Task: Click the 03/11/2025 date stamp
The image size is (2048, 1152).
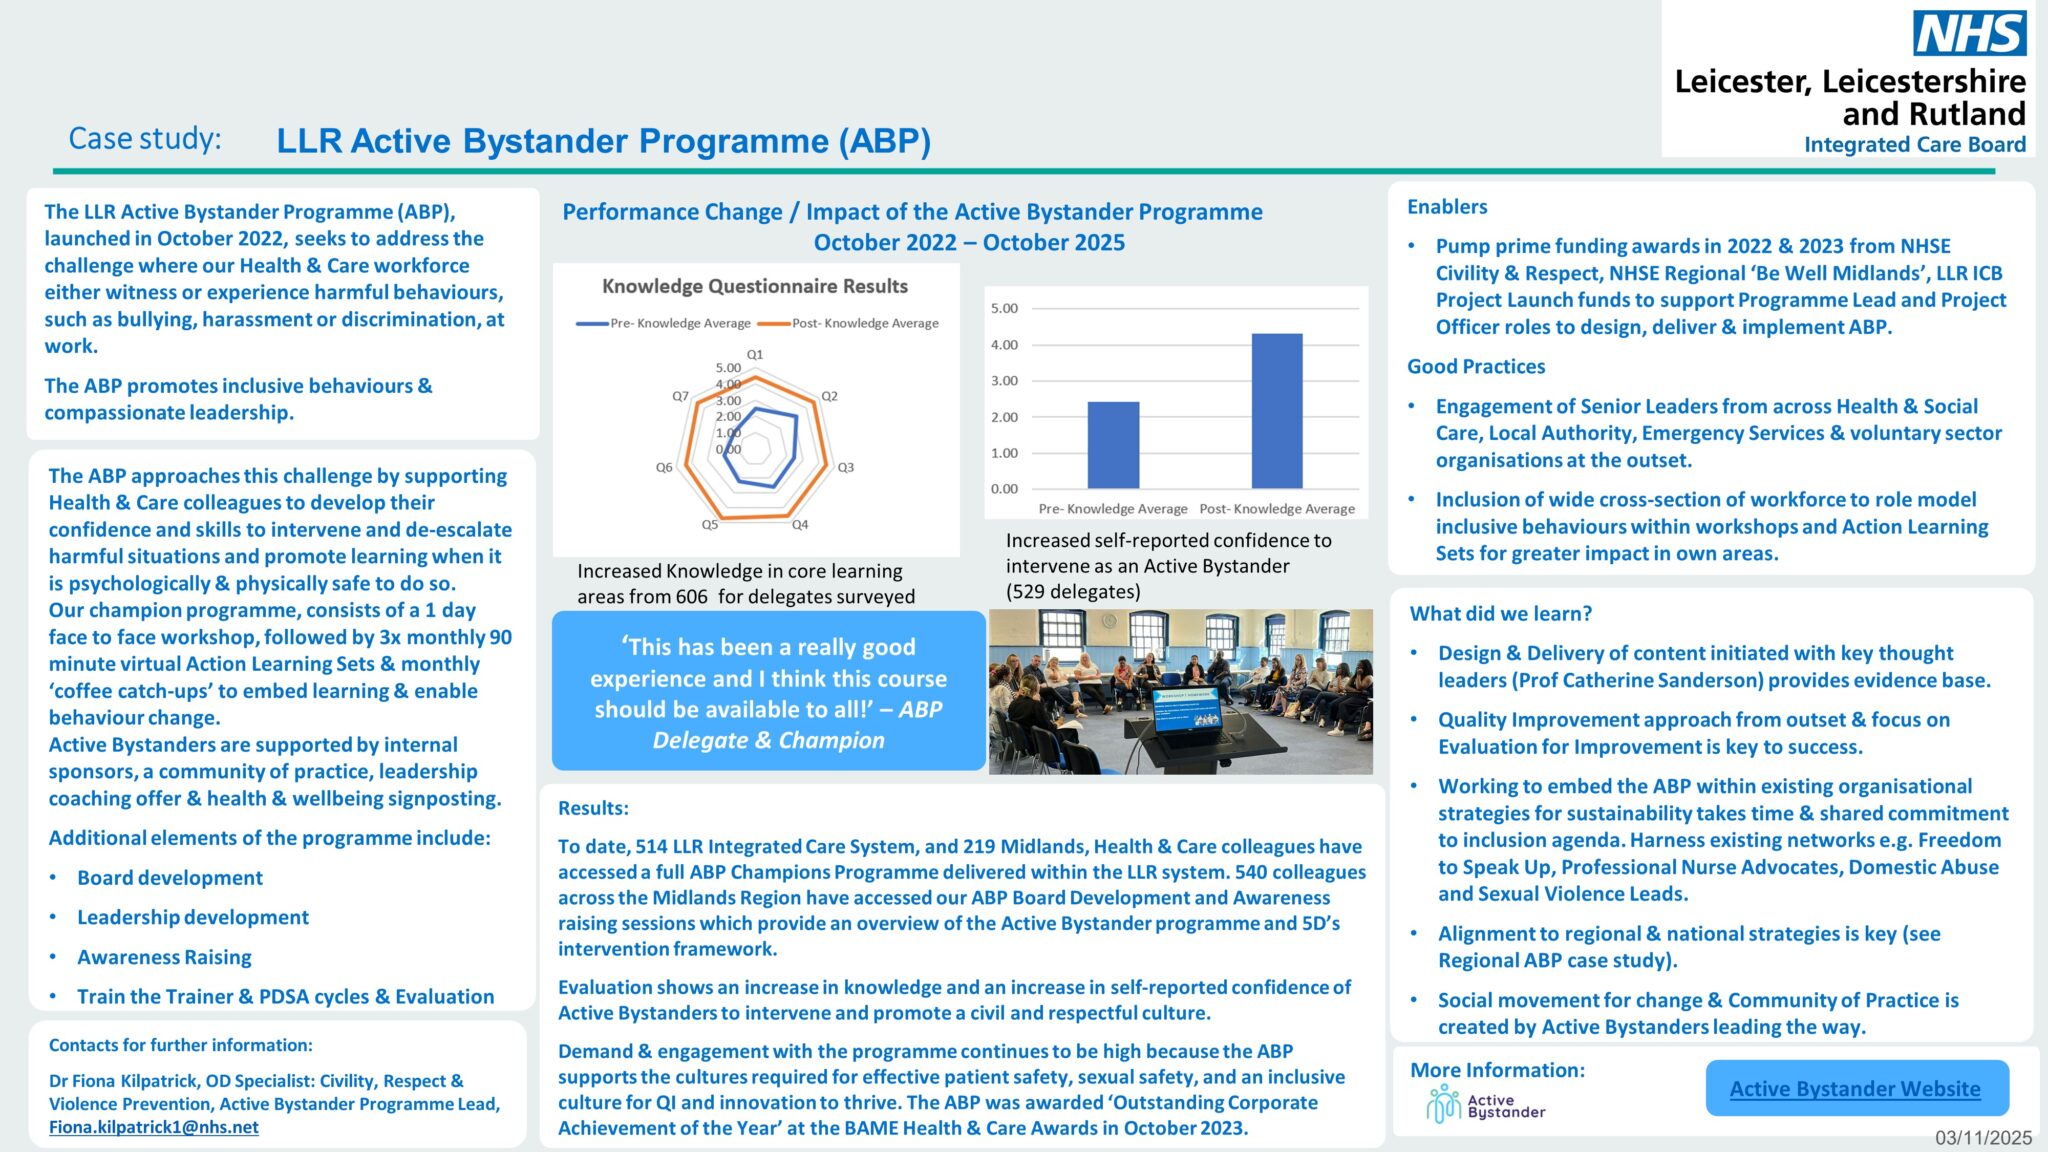Action: coord(1982,1137)
